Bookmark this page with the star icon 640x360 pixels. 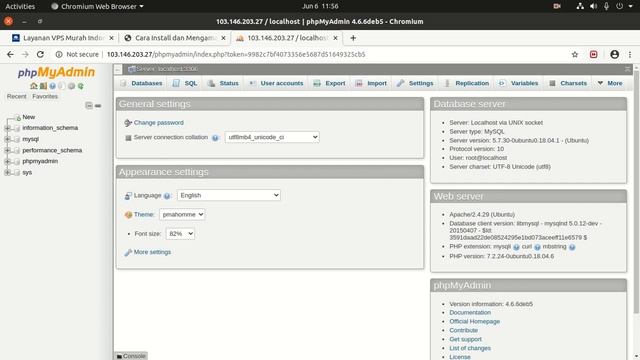click(575, 54)
